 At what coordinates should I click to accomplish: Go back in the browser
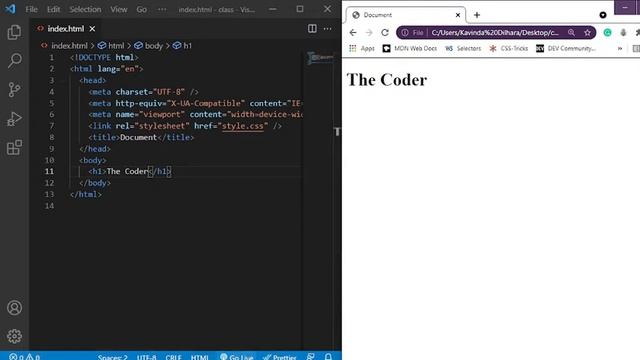(x=353, y=33)
